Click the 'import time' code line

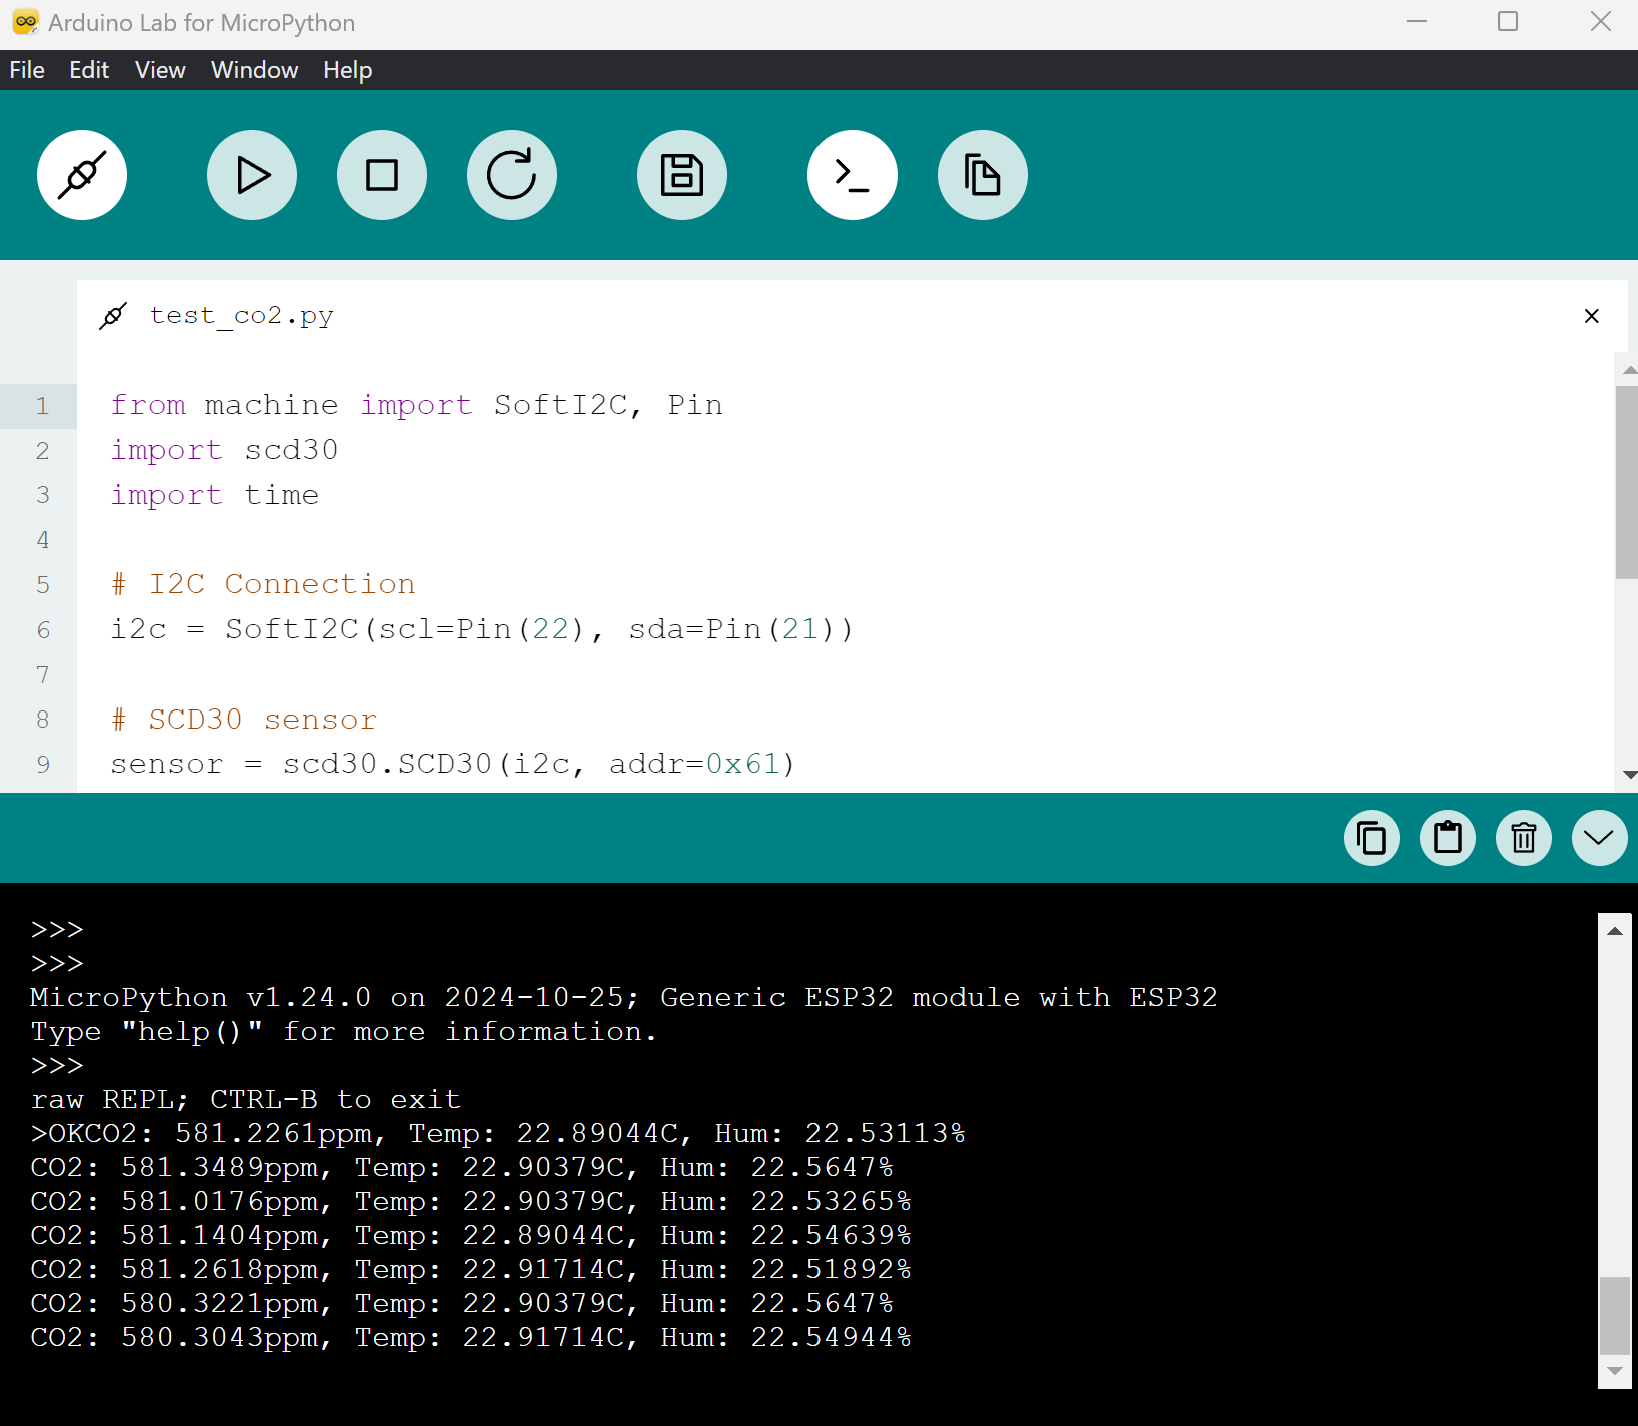(214, 495)
